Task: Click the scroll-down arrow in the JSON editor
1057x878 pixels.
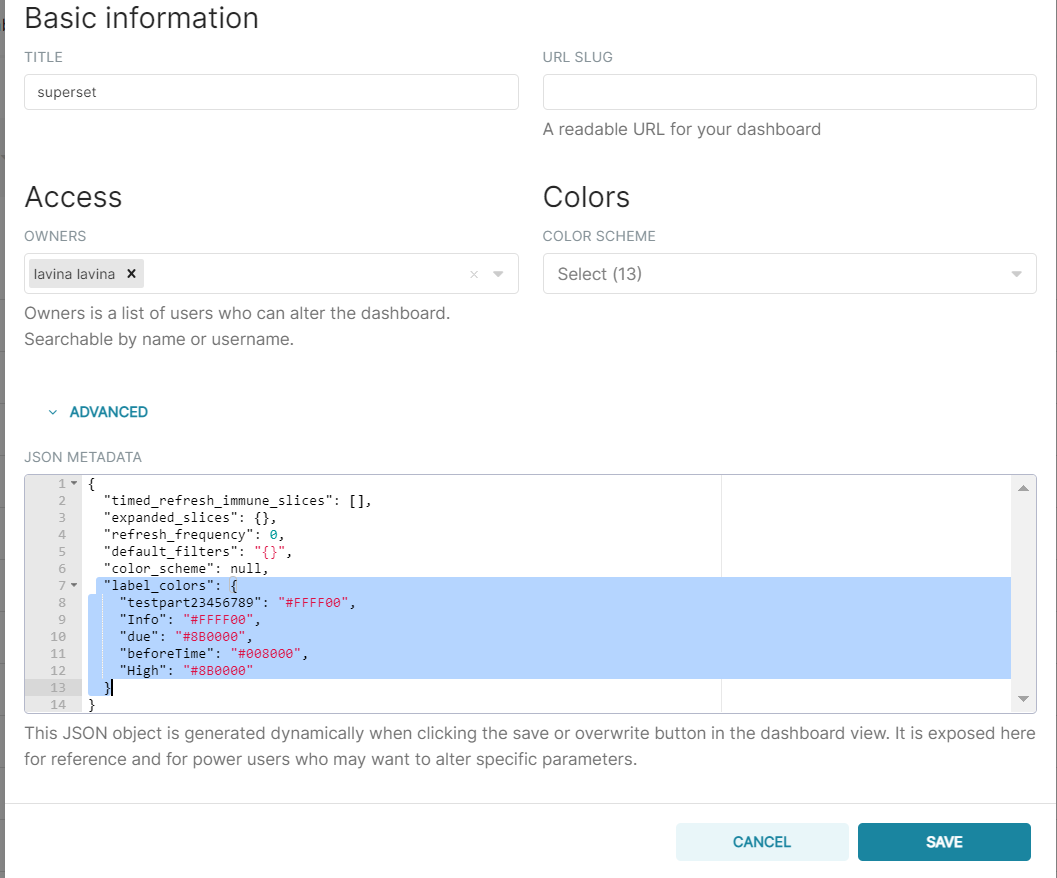Action: click(x=1022, y=697)
